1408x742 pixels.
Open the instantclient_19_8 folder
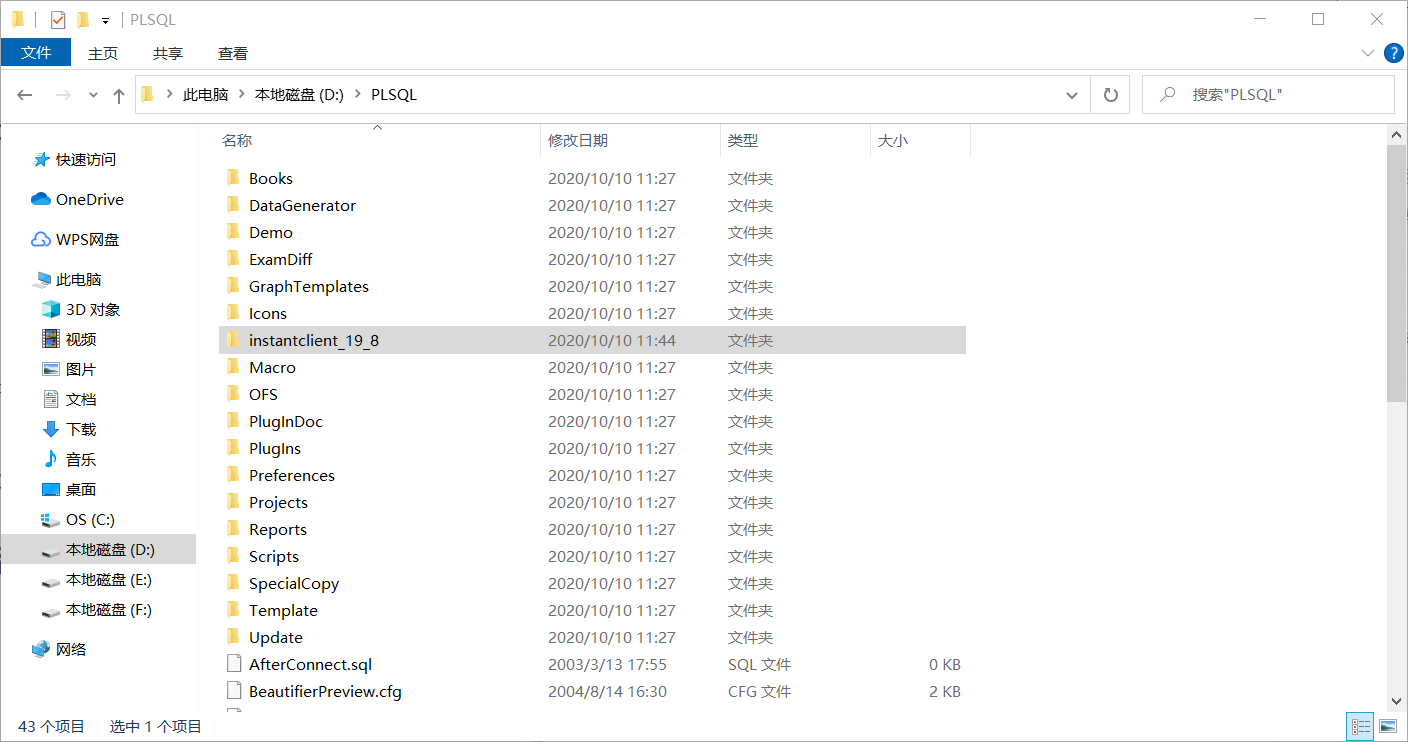(315, 340)
